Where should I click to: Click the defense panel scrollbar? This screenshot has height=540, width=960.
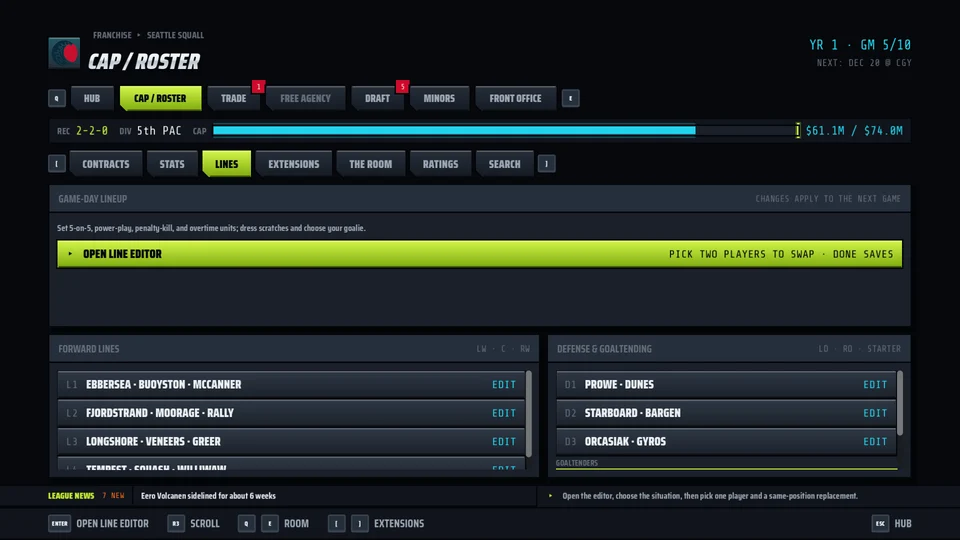900,403
